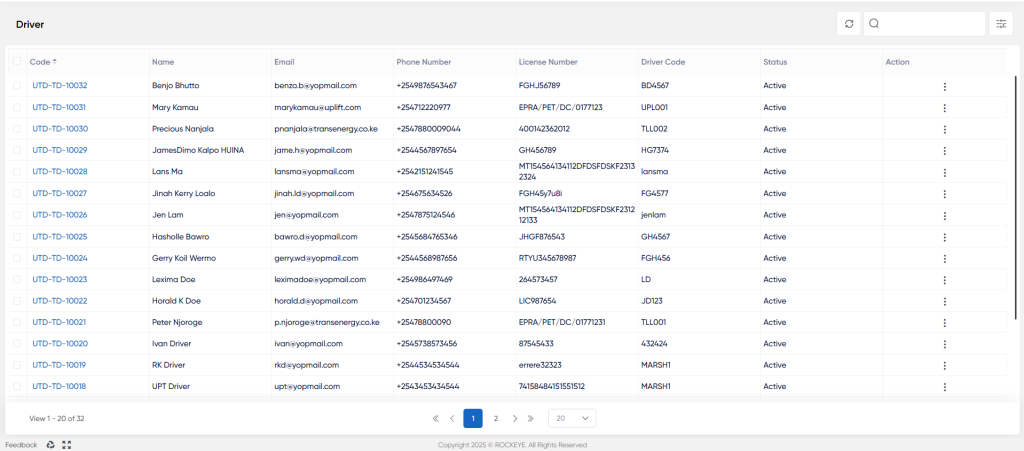Select current page 1 button

coord(473,418)
